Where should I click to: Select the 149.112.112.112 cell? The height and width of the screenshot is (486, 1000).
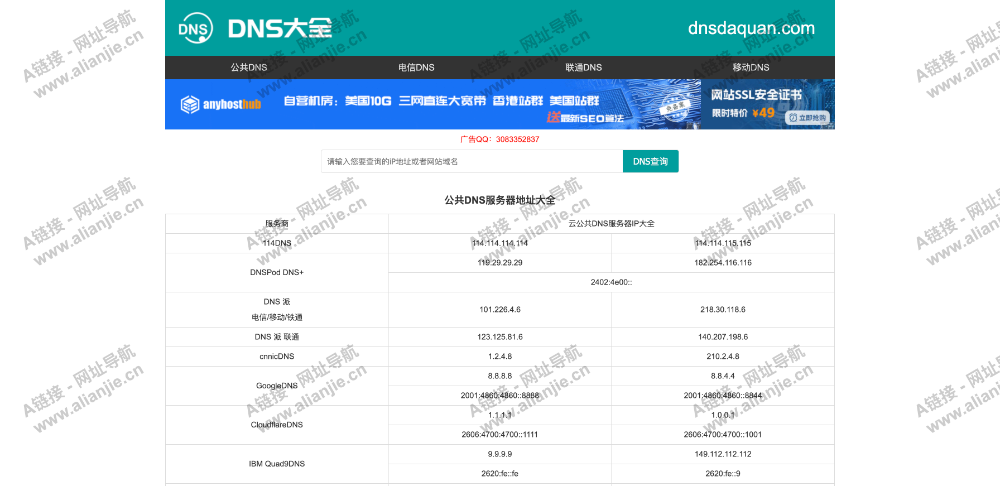pos(723,454)
